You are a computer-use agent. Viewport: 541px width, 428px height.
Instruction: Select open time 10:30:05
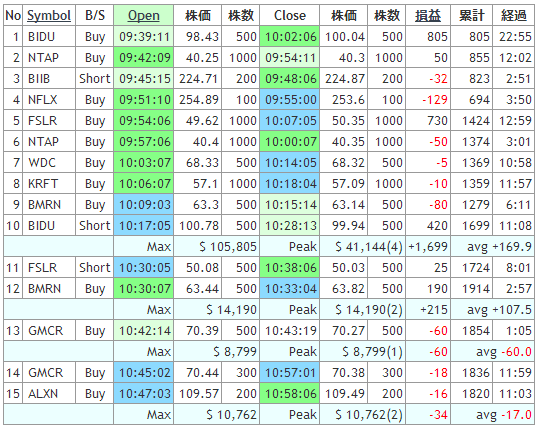pyautogui.click(x=144, y=268)
